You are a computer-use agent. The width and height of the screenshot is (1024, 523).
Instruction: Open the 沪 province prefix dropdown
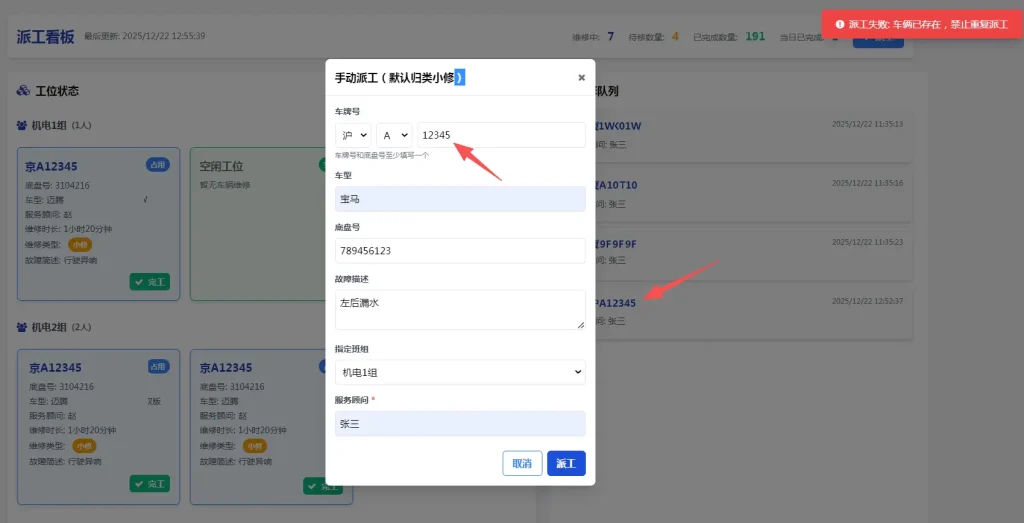pyautogui.click(x=353, y=135)
